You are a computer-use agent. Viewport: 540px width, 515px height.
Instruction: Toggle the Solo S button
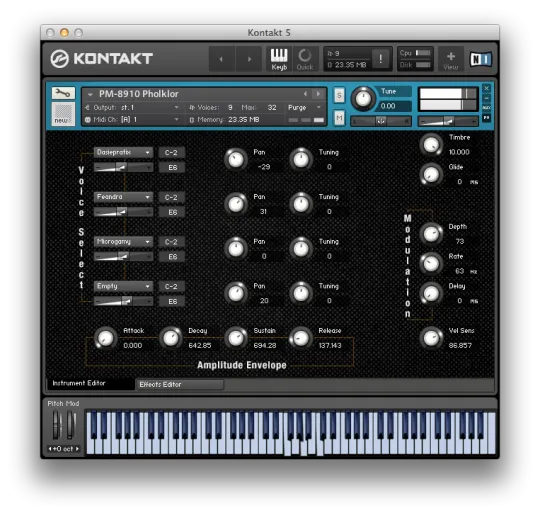pos(339,95)
